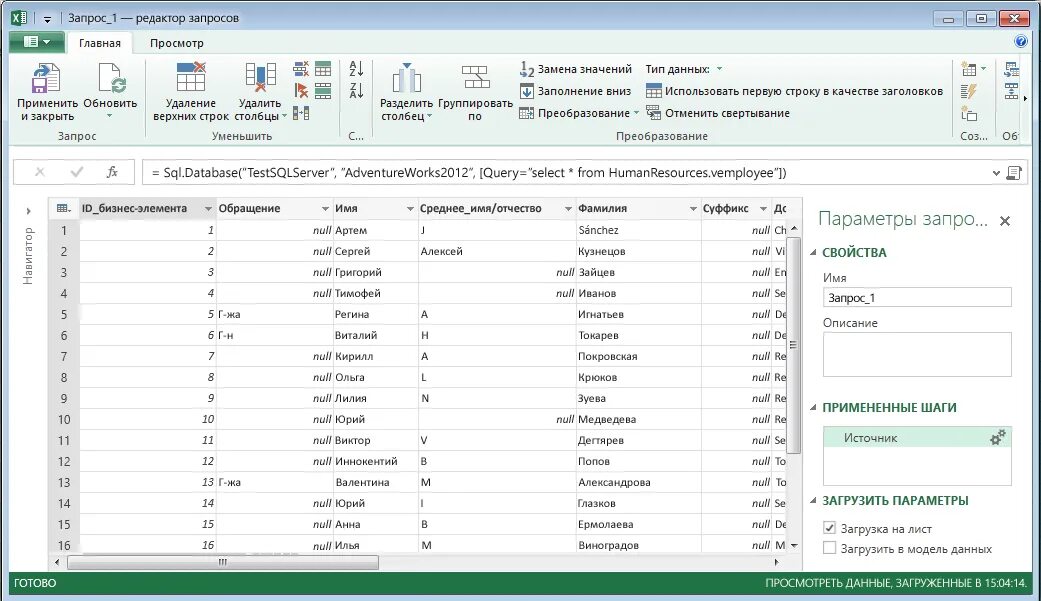Open filter dropdown for Среднее_имя/отчество column
This screenshot has height=601, width=1041.
[568, 209]
